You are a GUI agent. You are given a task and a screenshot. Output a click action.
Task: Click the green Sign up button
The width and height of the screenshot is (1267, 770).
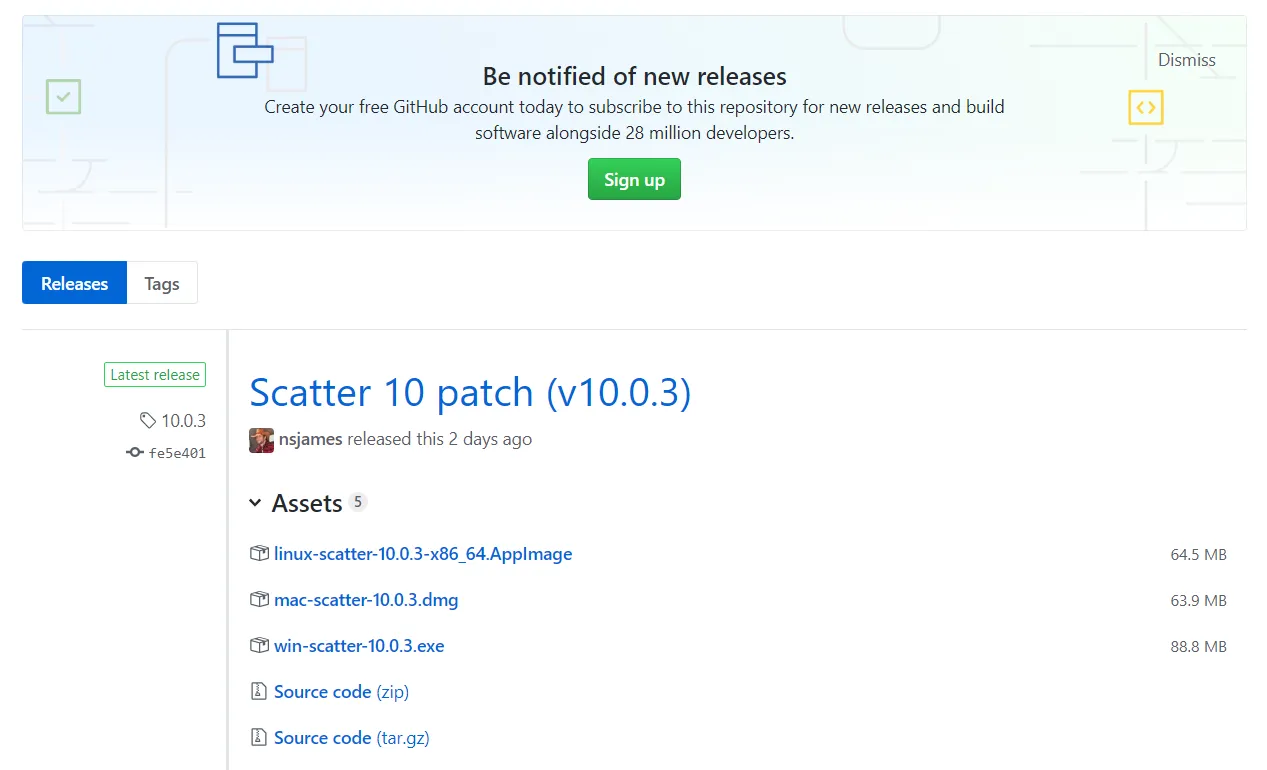(634, 179)
